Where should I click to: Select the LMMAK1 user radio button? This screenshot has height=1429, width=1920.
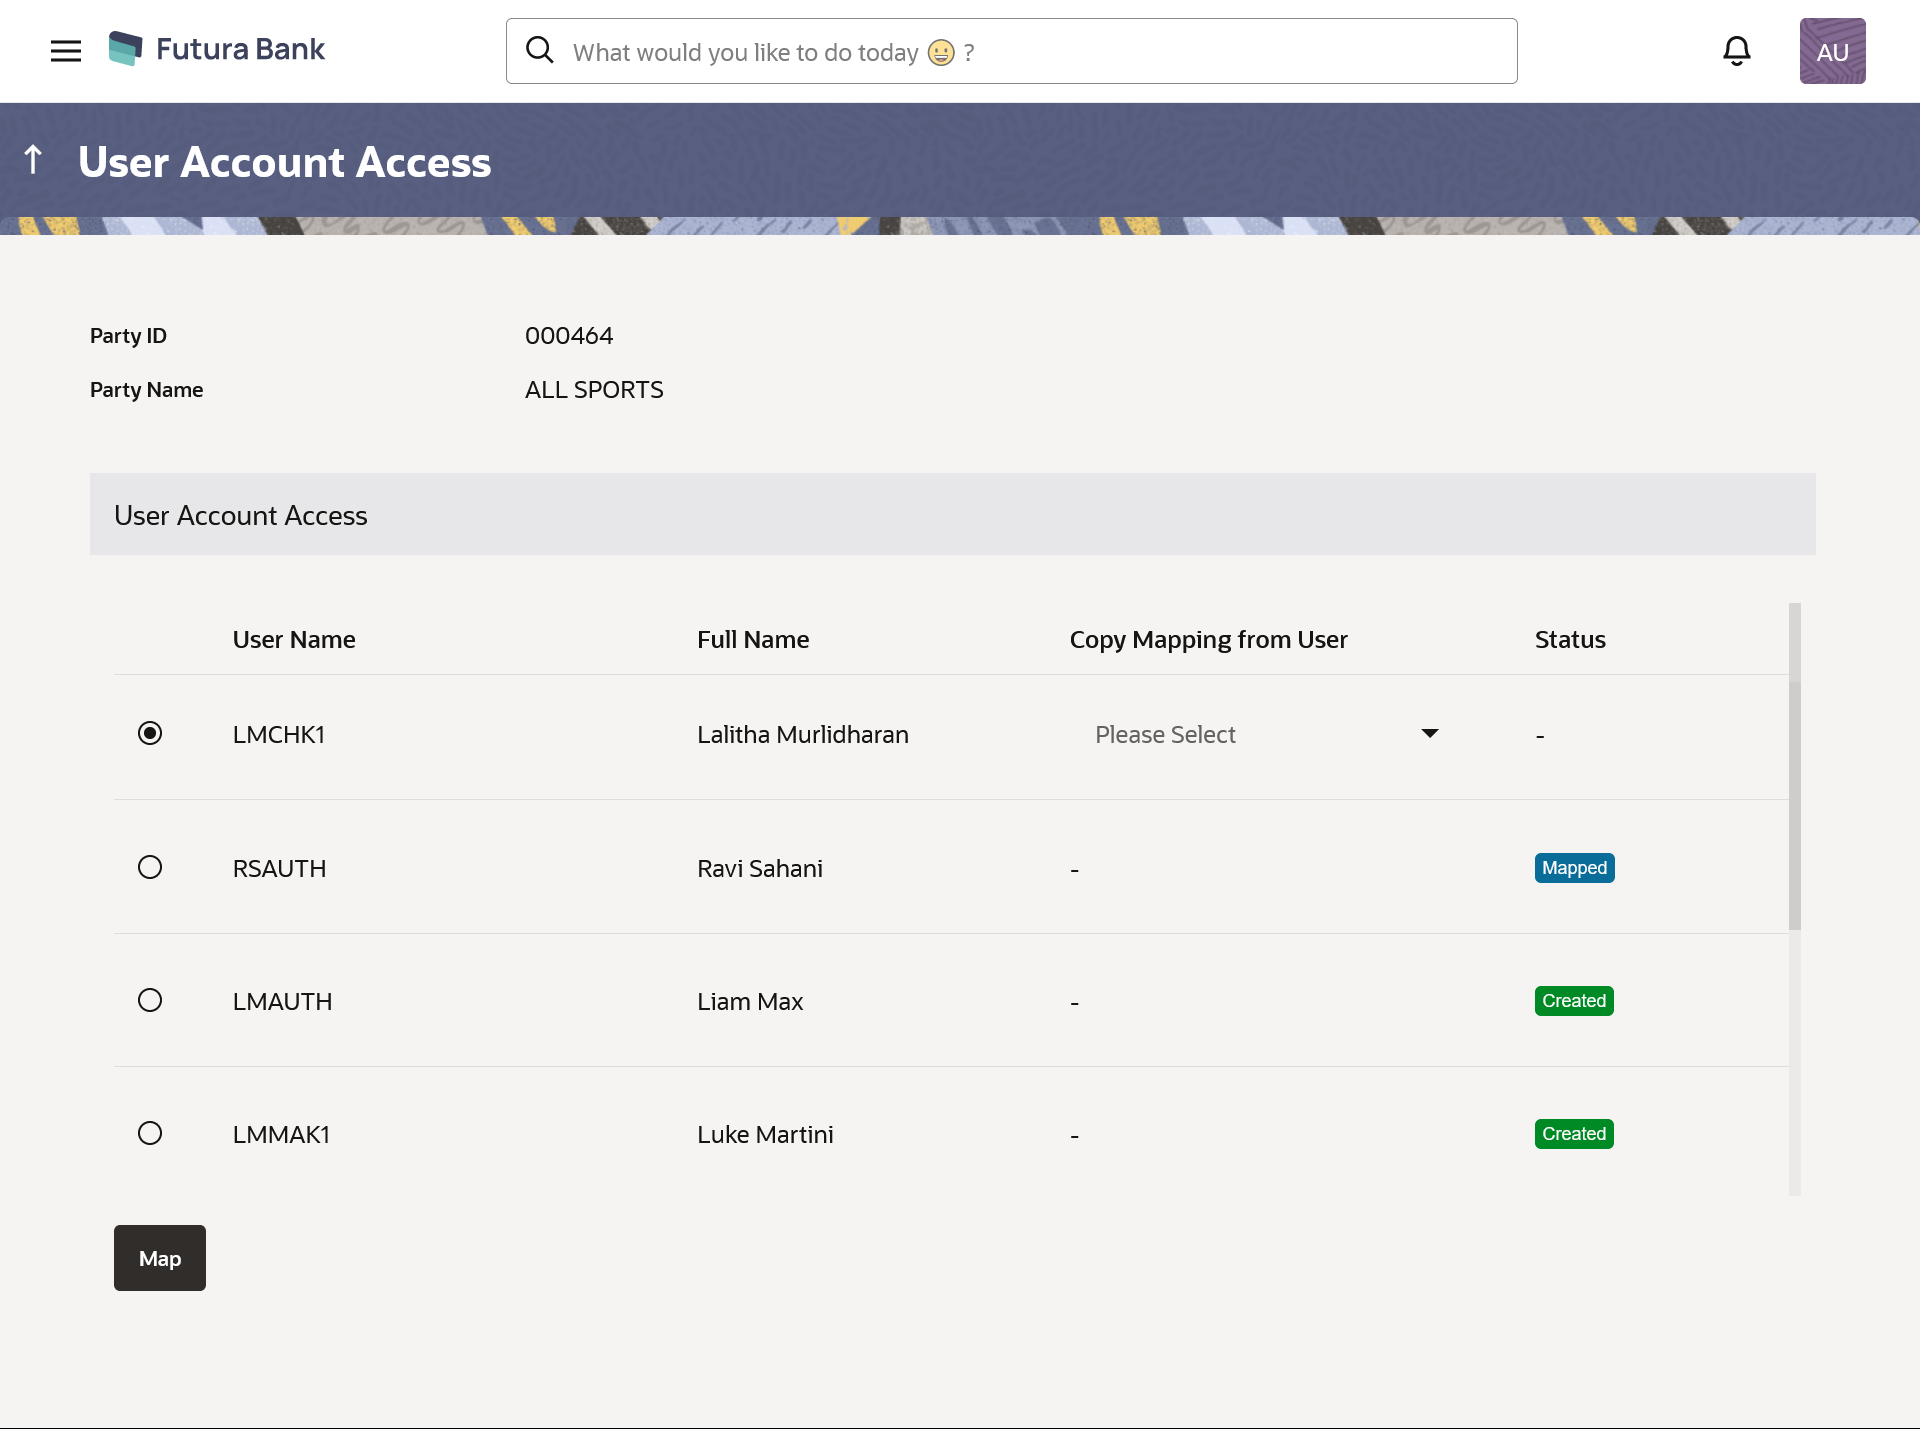pos(150,1134)
